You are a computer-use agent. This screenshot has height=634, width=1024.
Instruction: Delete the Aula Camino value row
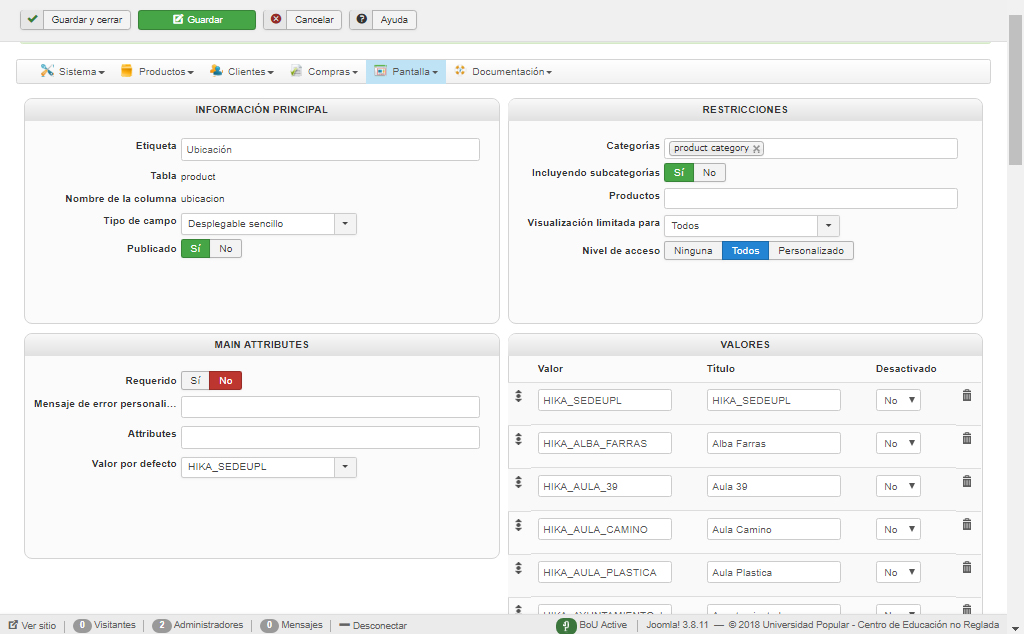coord(967,525)
